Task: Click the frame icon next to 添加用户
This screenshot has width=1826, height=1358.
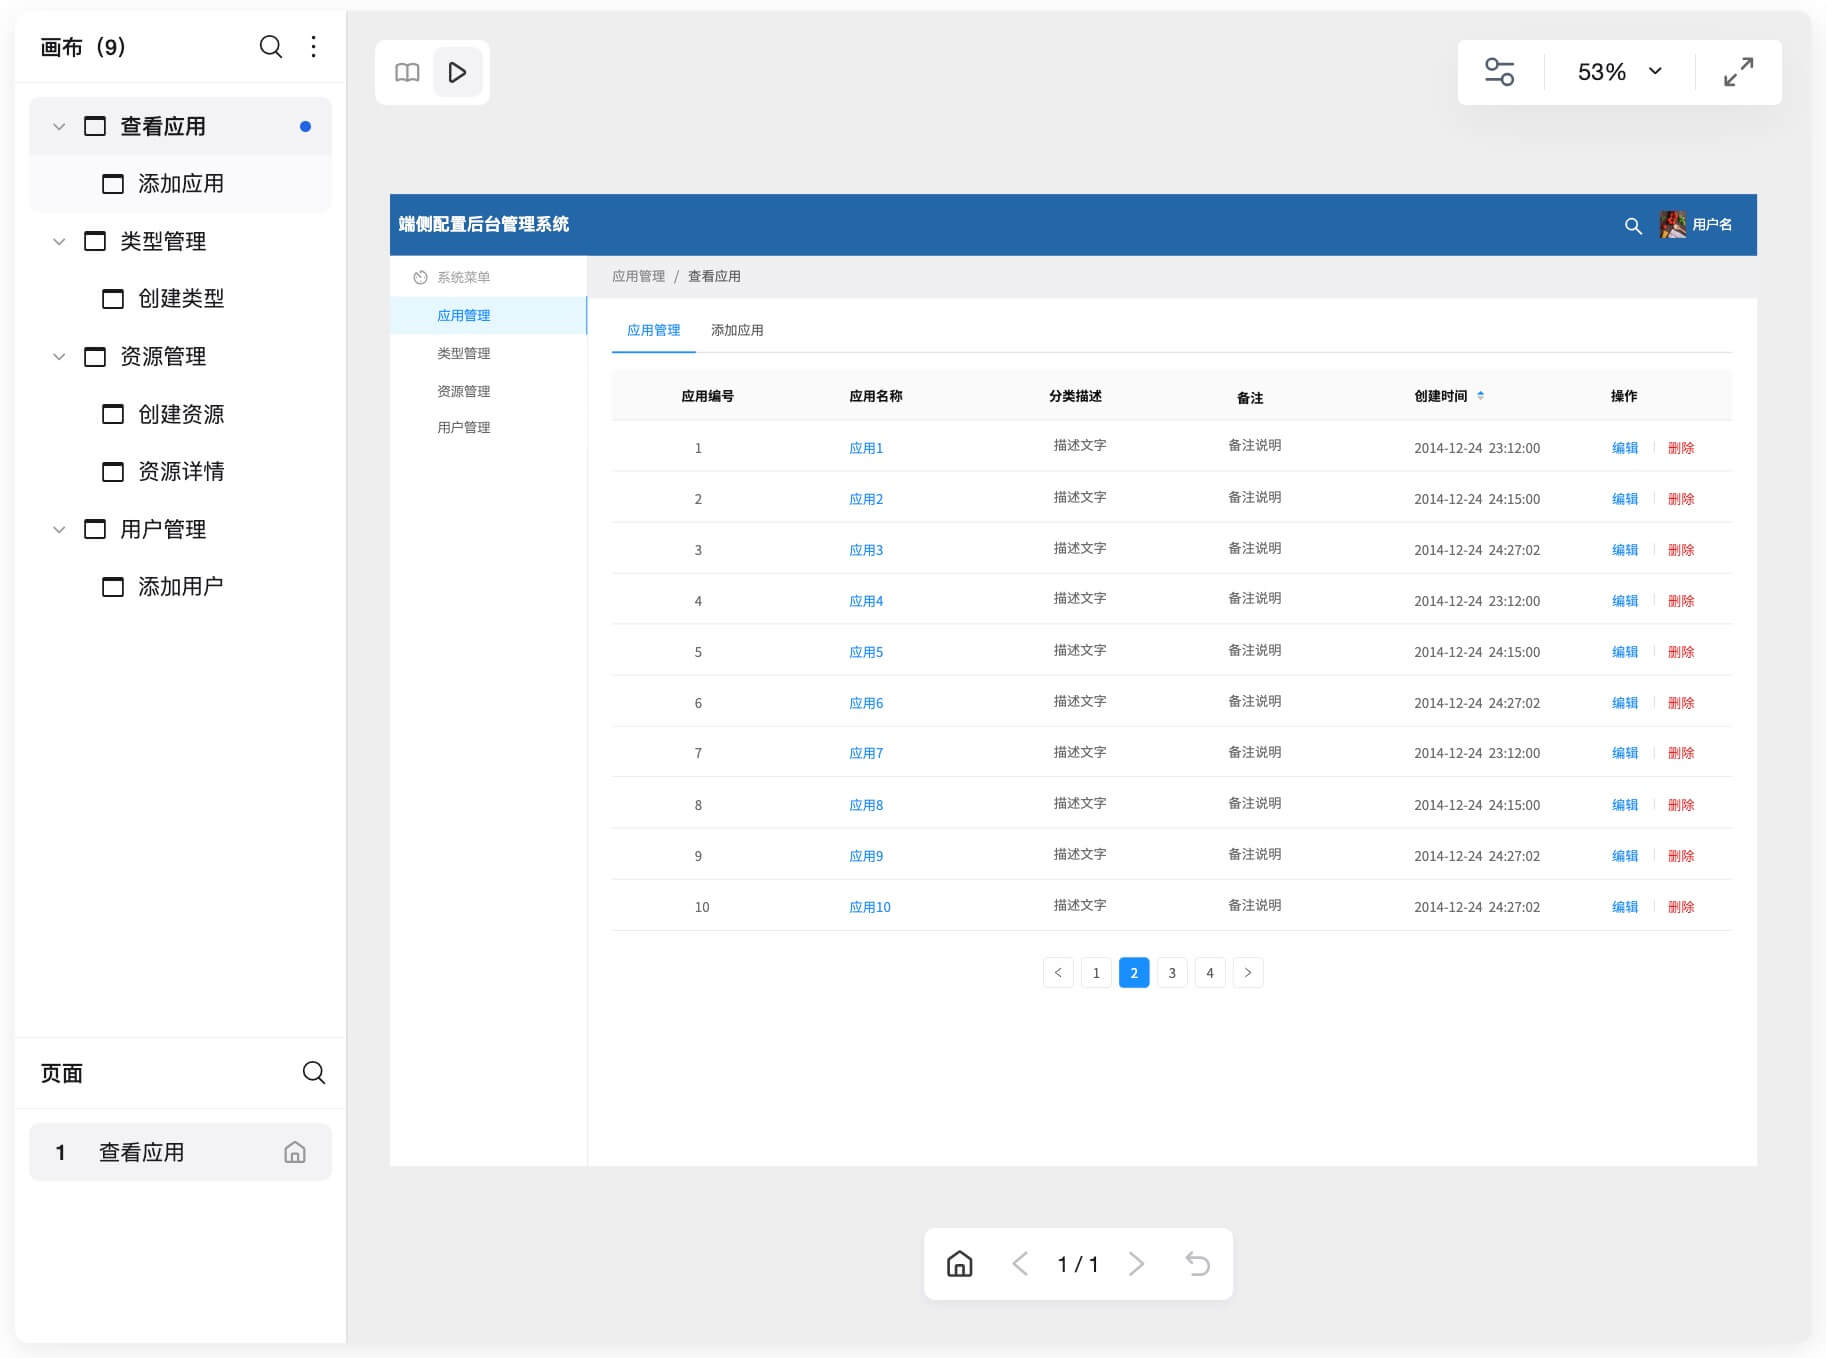Action: coord(113,587)
